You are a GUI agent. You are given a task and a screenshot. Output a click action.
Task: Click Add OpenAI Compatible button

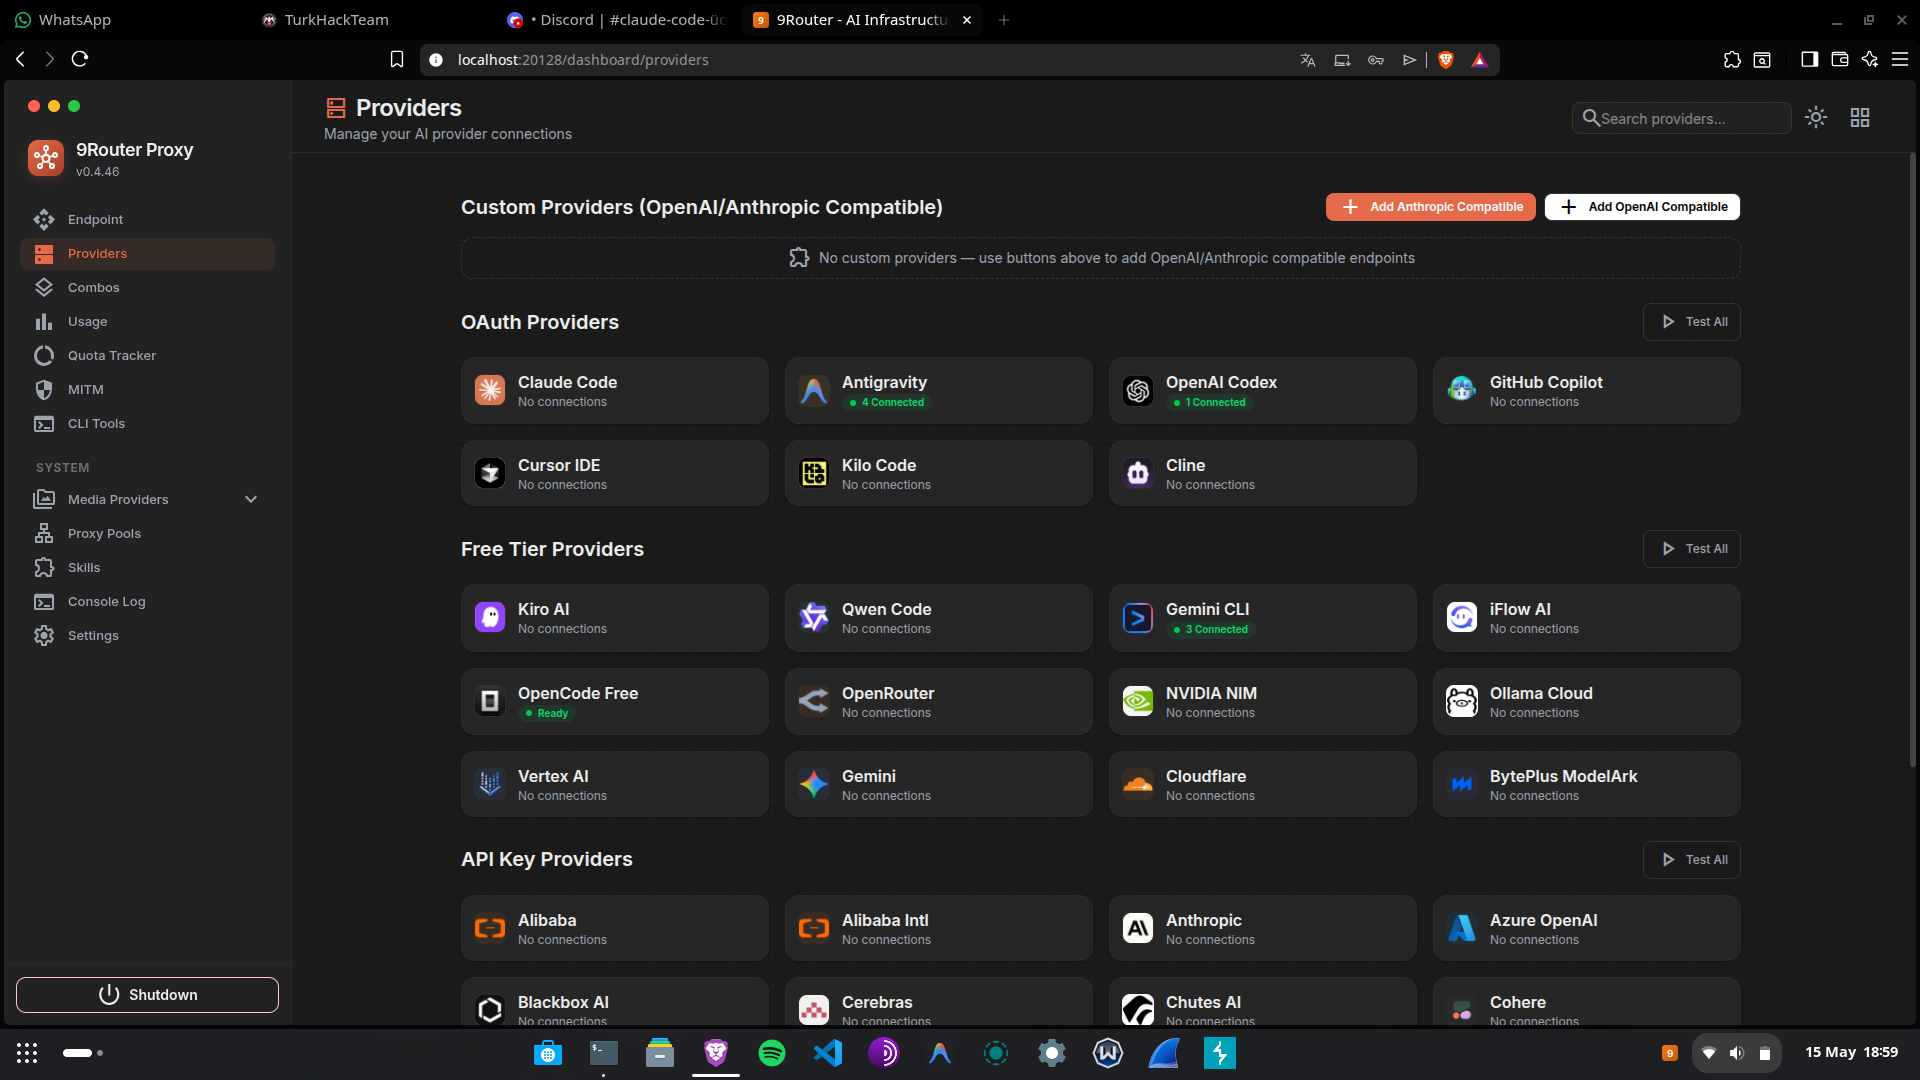(x=1643, y=207)
